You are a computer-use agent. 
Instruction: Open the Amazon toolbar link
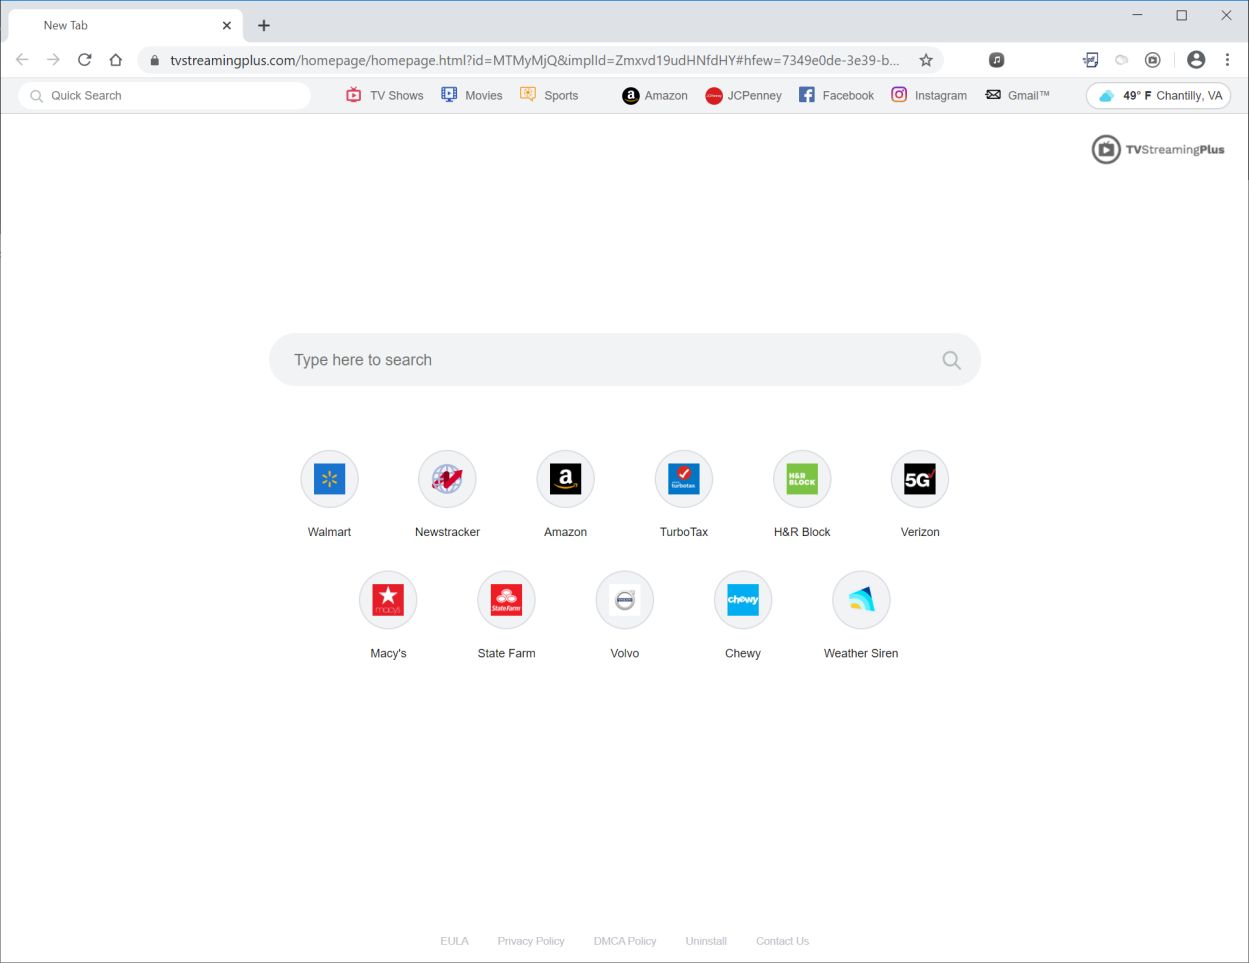tap(655, 96)
